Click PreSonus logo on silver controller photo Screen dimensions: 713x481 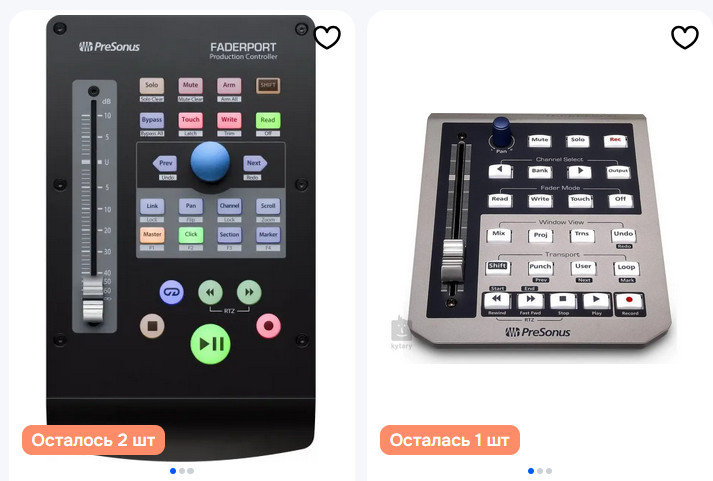[537, 332]
